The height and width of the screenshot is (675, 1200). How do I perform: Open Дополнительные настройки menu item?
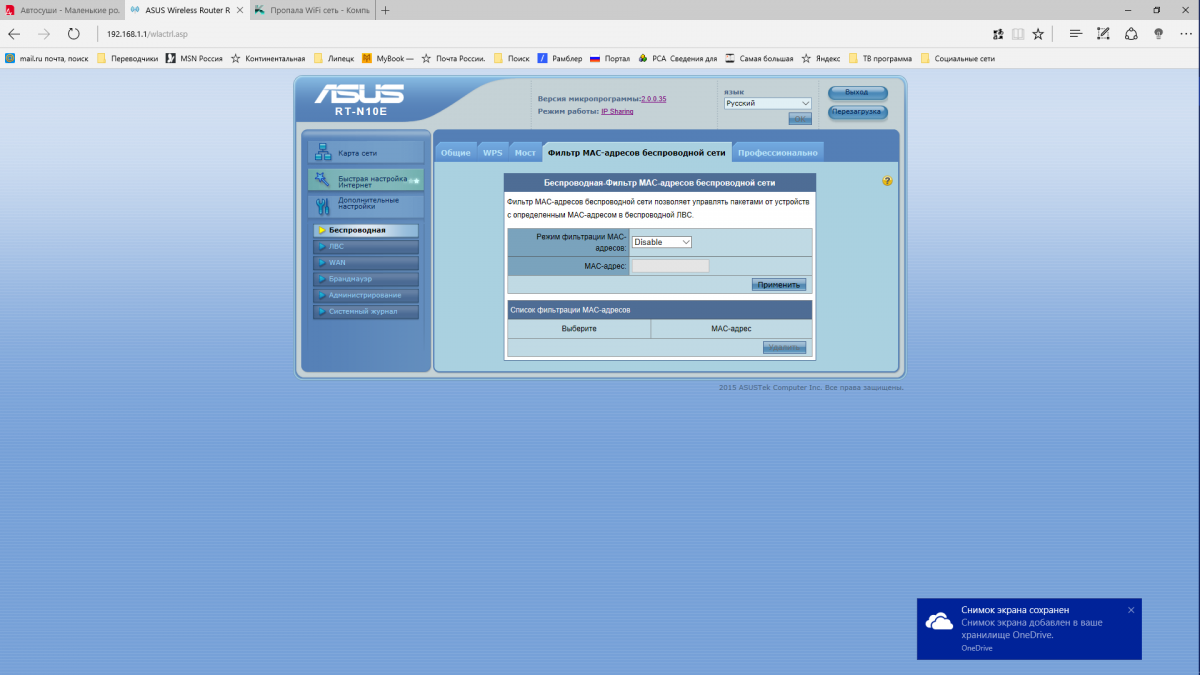coord(366,206)
